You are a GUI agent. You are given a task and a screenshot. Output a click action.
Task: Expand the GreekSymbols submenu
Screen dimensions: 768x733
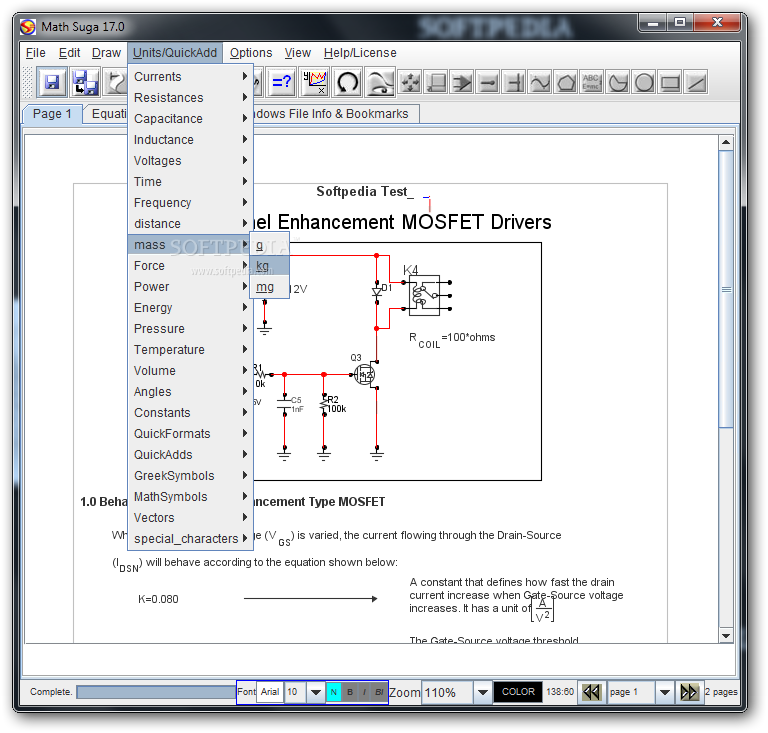point(190,476)
